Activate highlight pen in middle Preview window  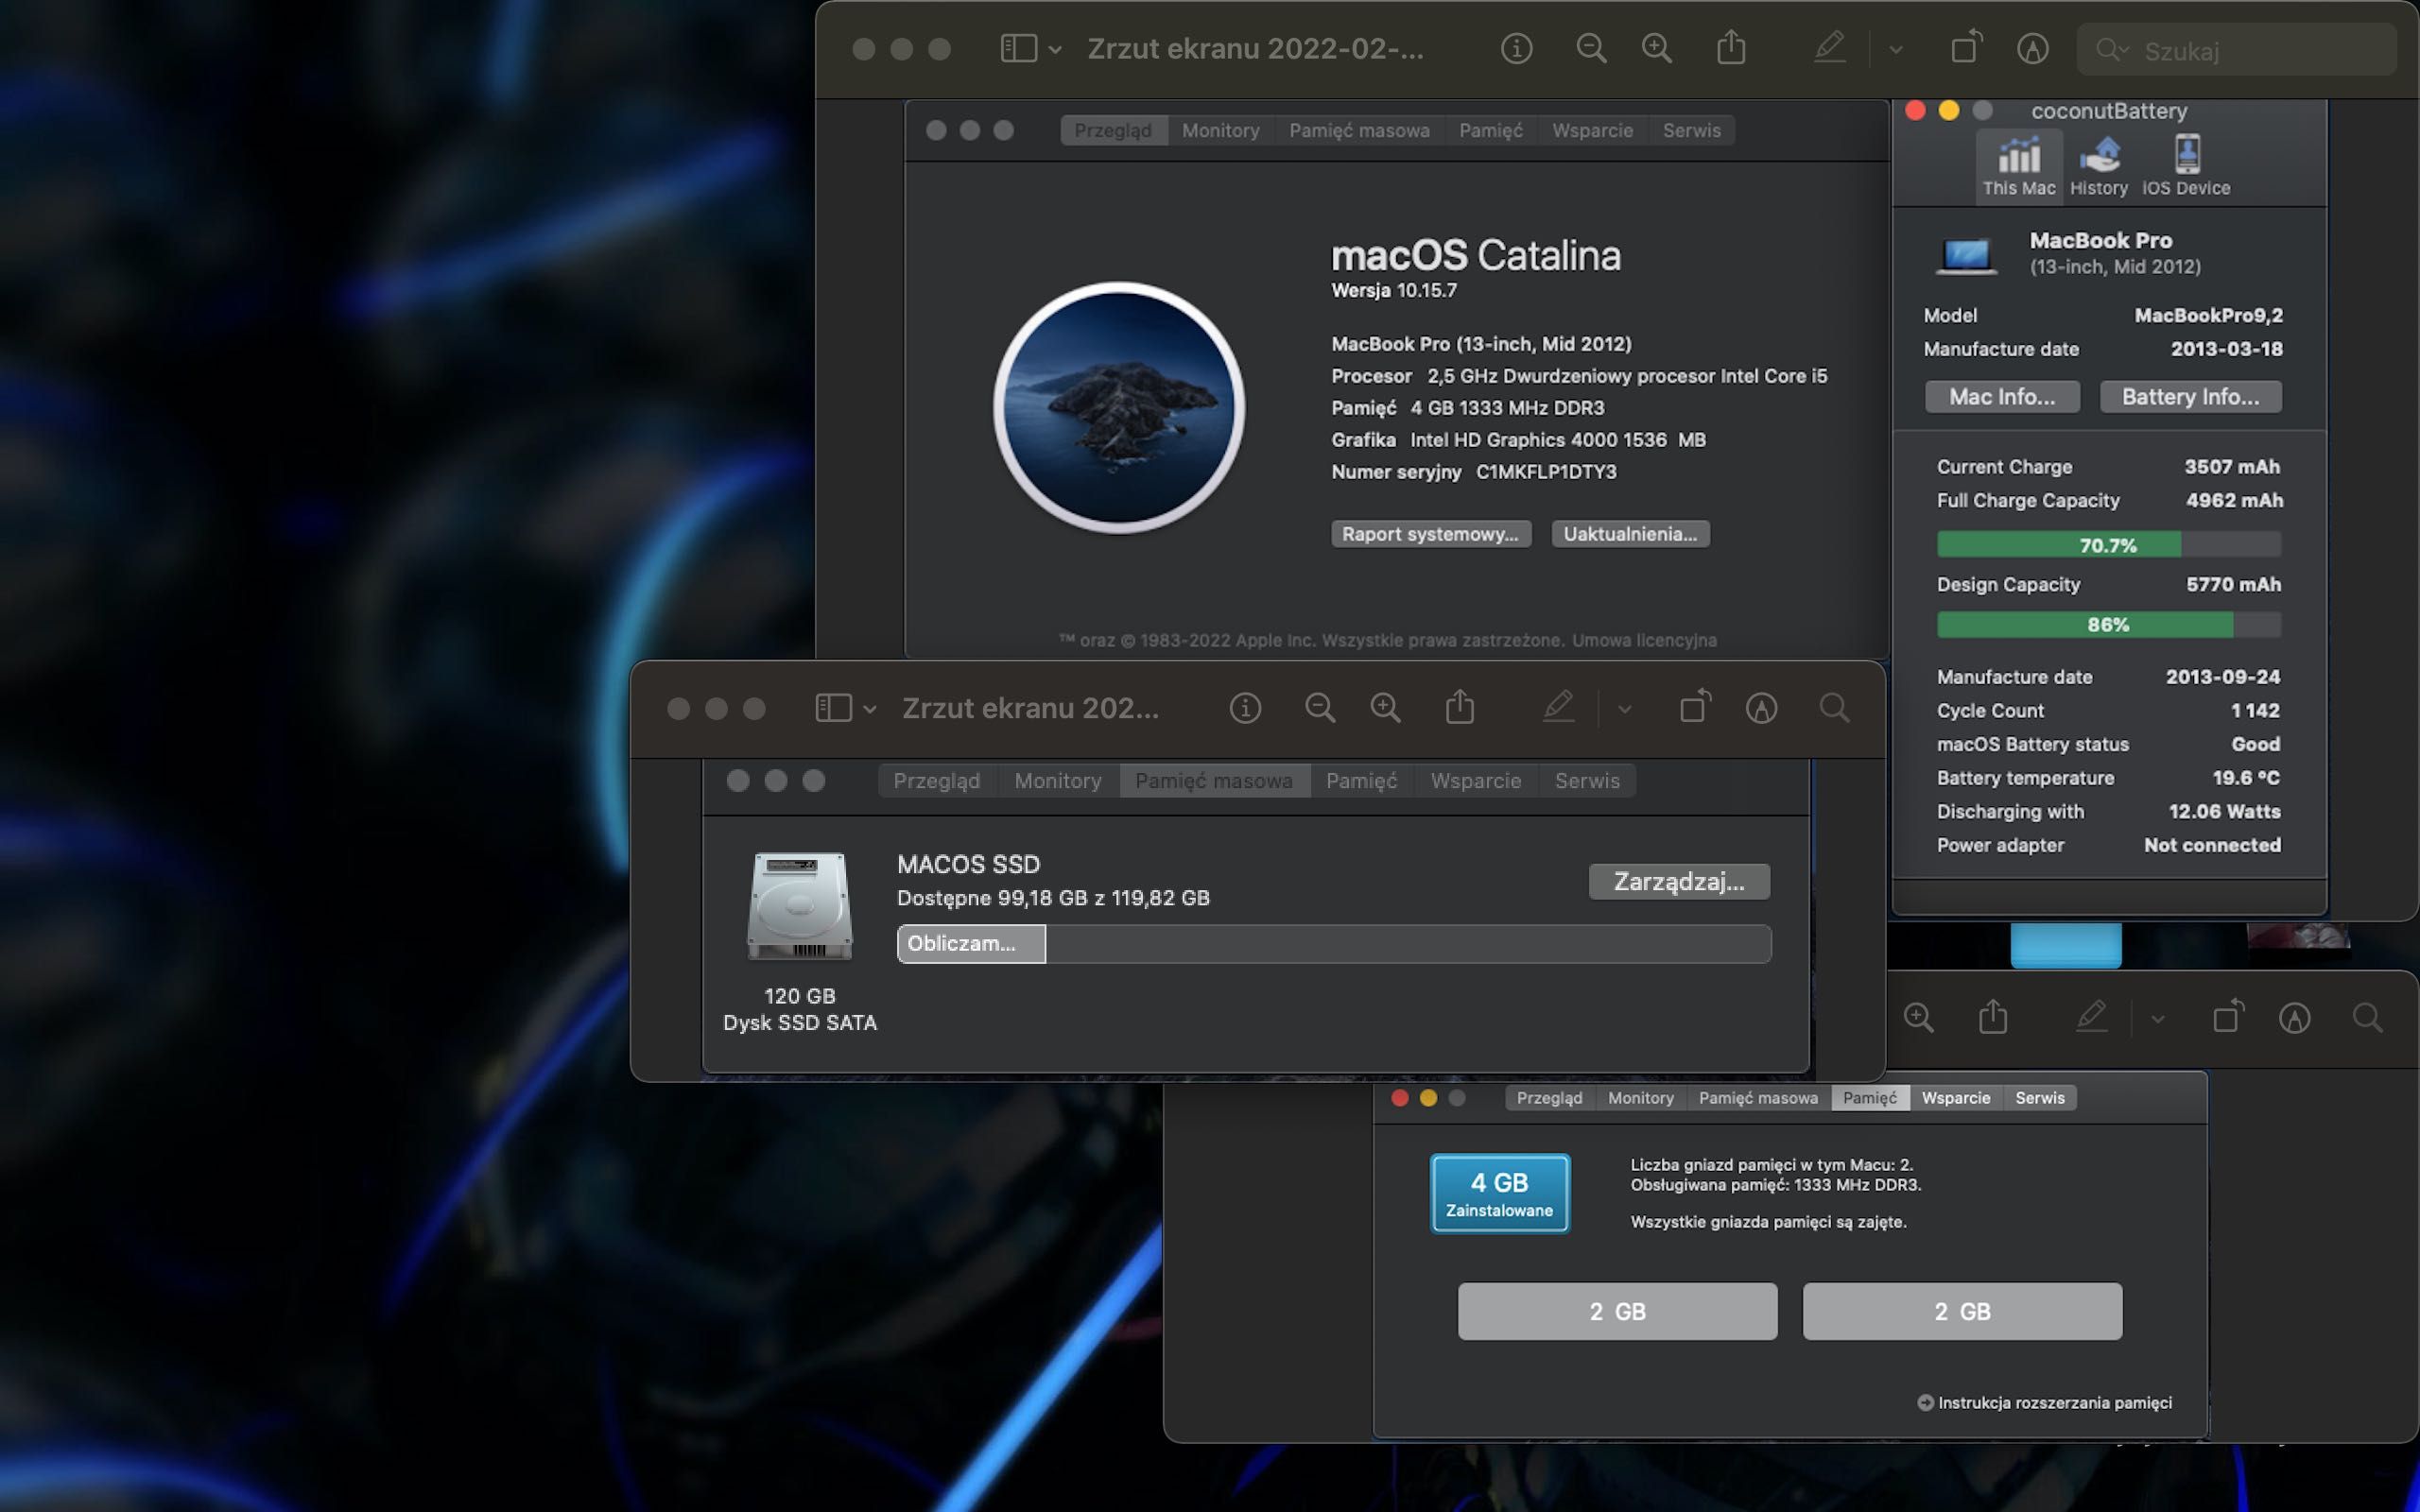click(x=1558, y=707)
